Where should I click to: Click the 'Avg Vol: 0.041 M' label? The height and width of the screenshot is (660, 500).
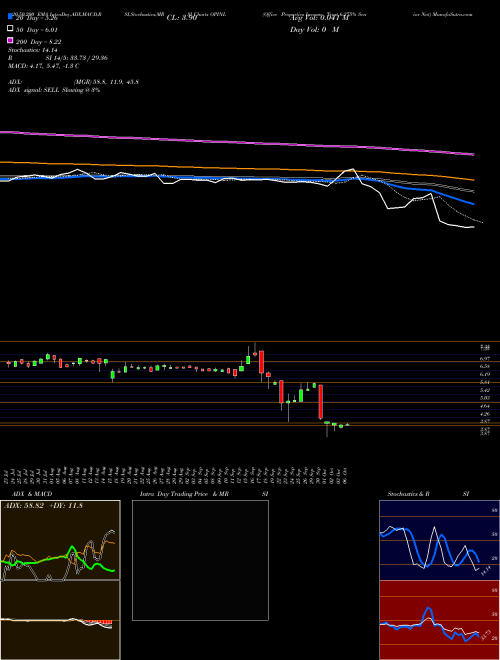click(x=319, y=18)
